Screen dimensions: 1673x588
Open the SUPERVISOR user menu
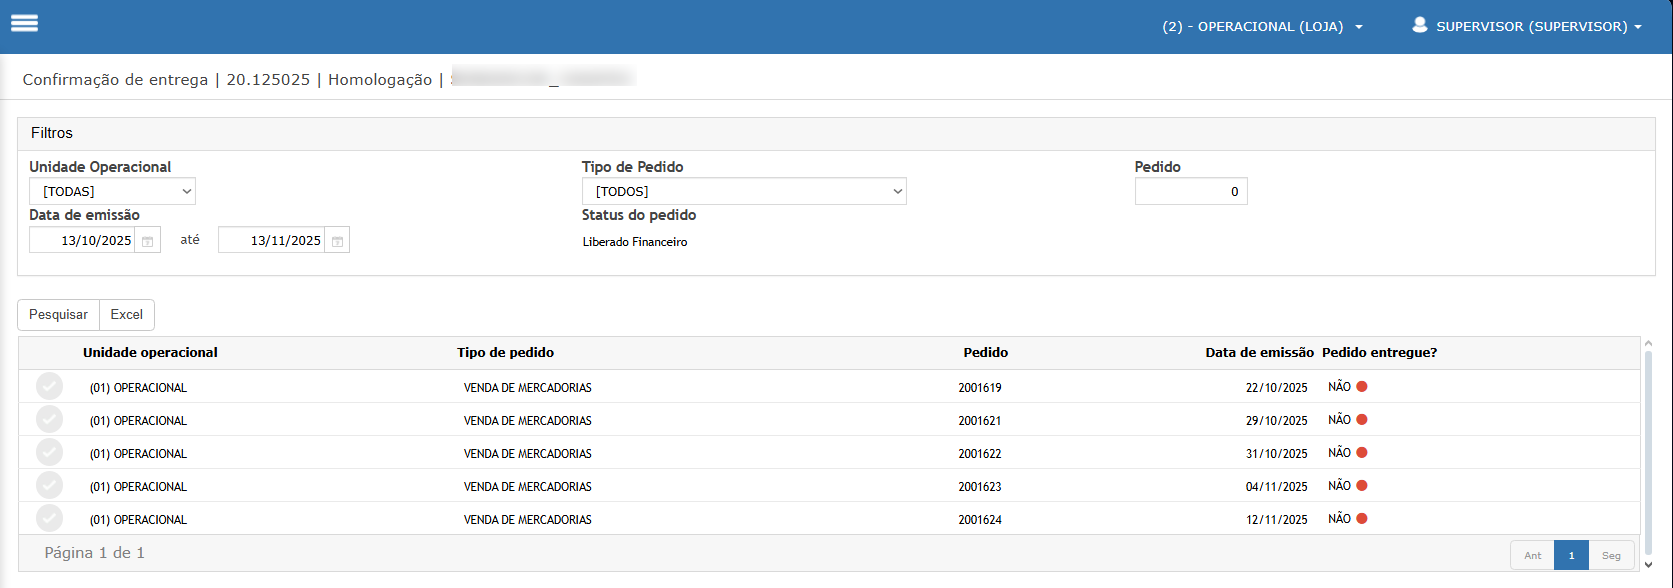click(x=1538, y=27)
